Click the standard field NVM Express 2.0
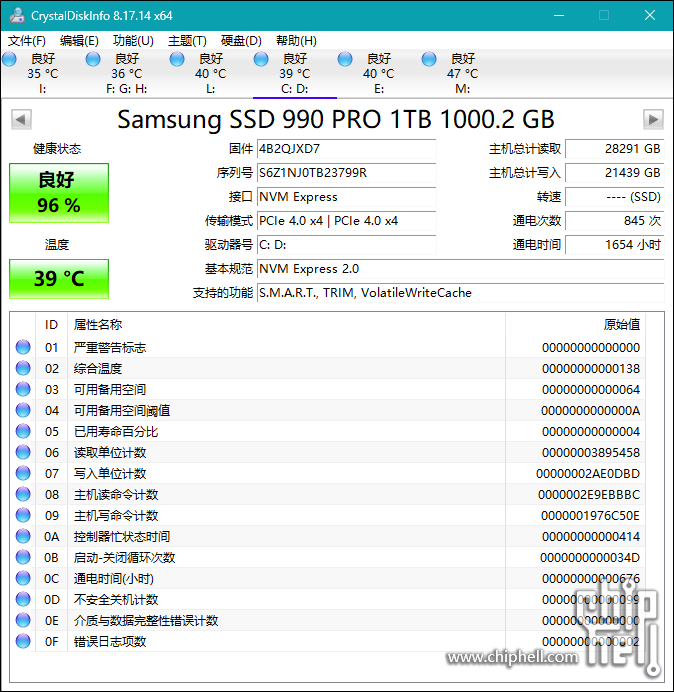Image resolution: width=674 pixels, height=692 pixels. point(460,269)
